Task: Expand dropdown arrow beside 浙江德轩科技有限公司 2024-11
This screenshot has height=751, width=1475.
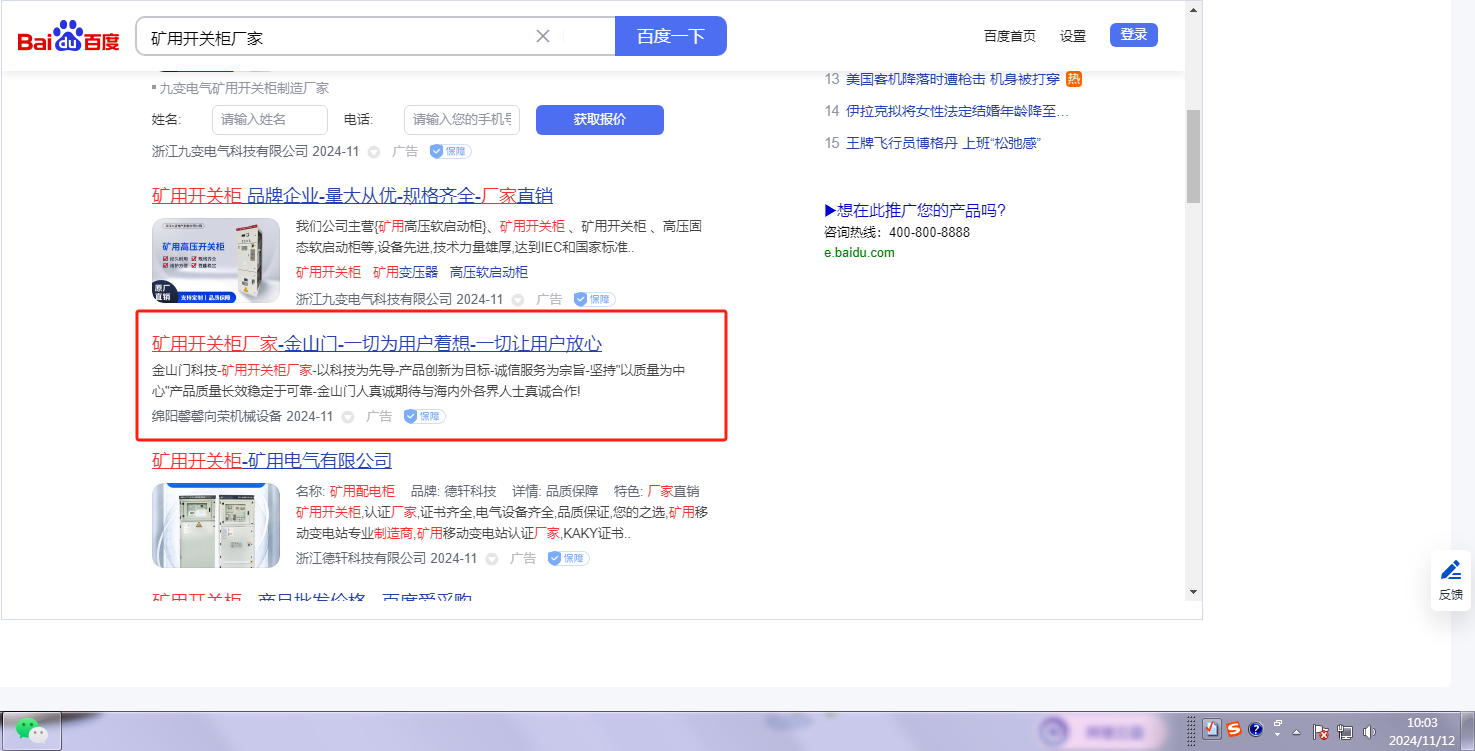Action: (492, 559)
